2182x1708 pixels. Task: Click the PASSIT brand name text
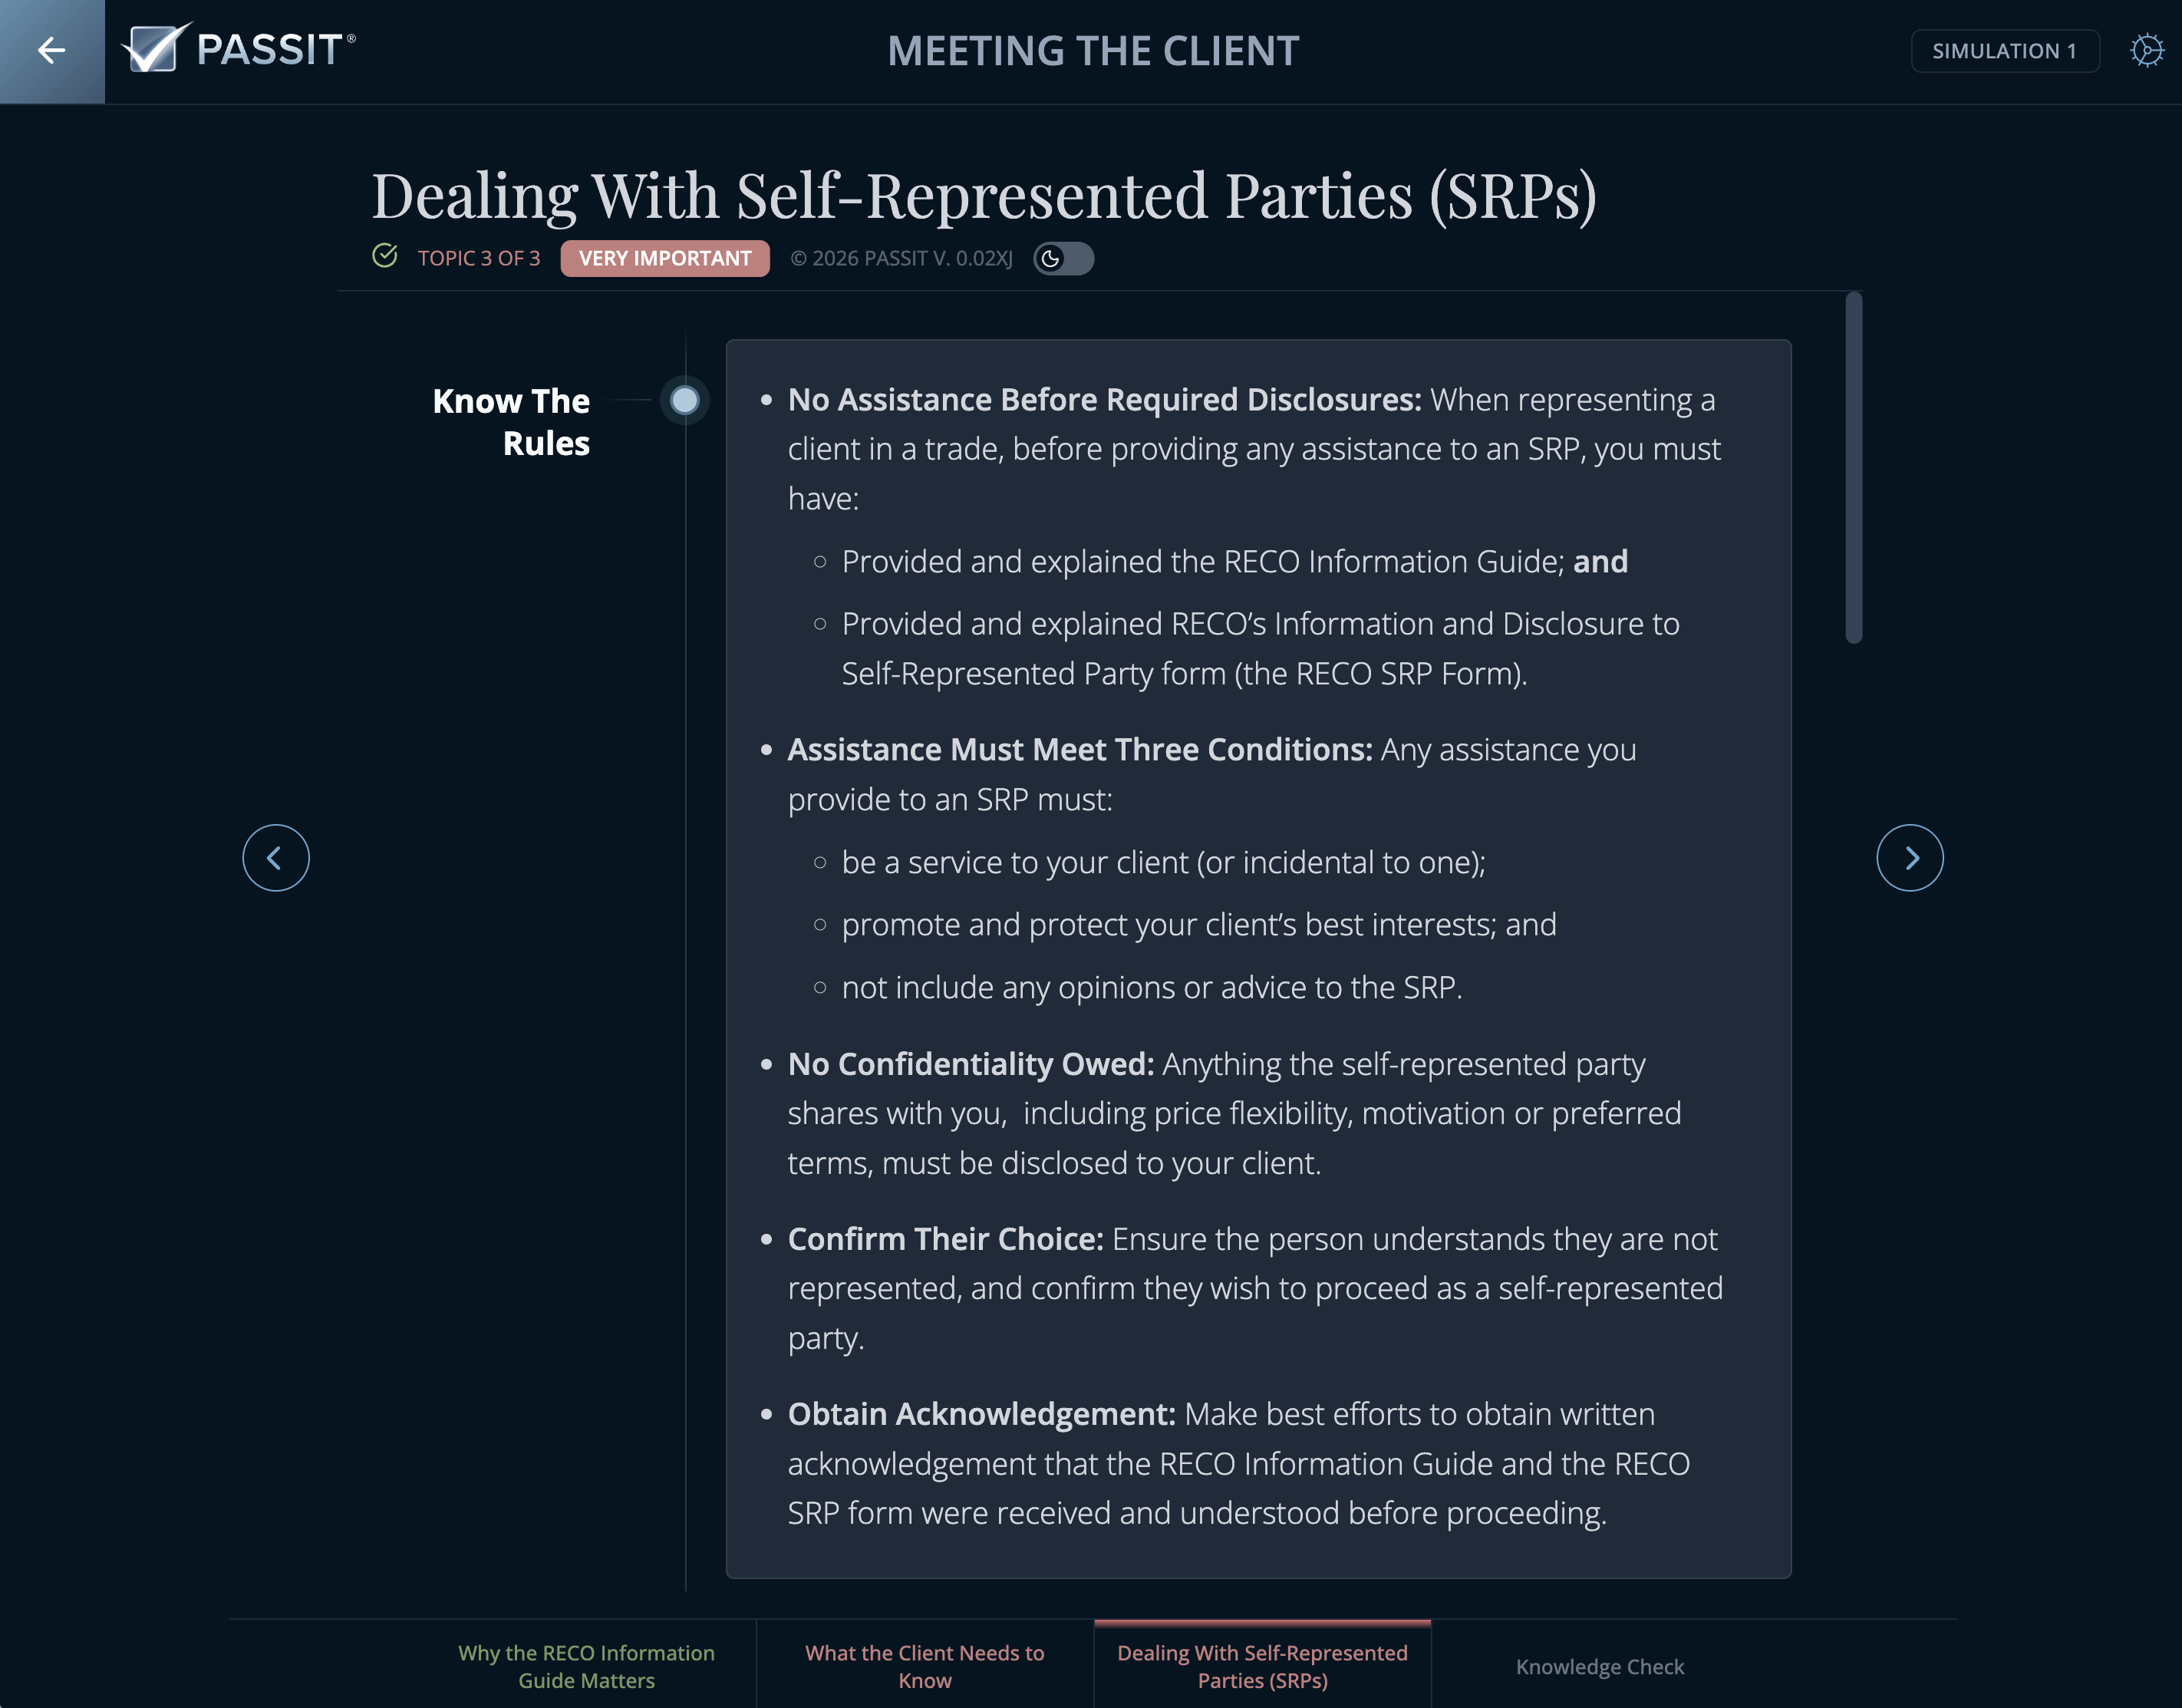click(270, 50)
